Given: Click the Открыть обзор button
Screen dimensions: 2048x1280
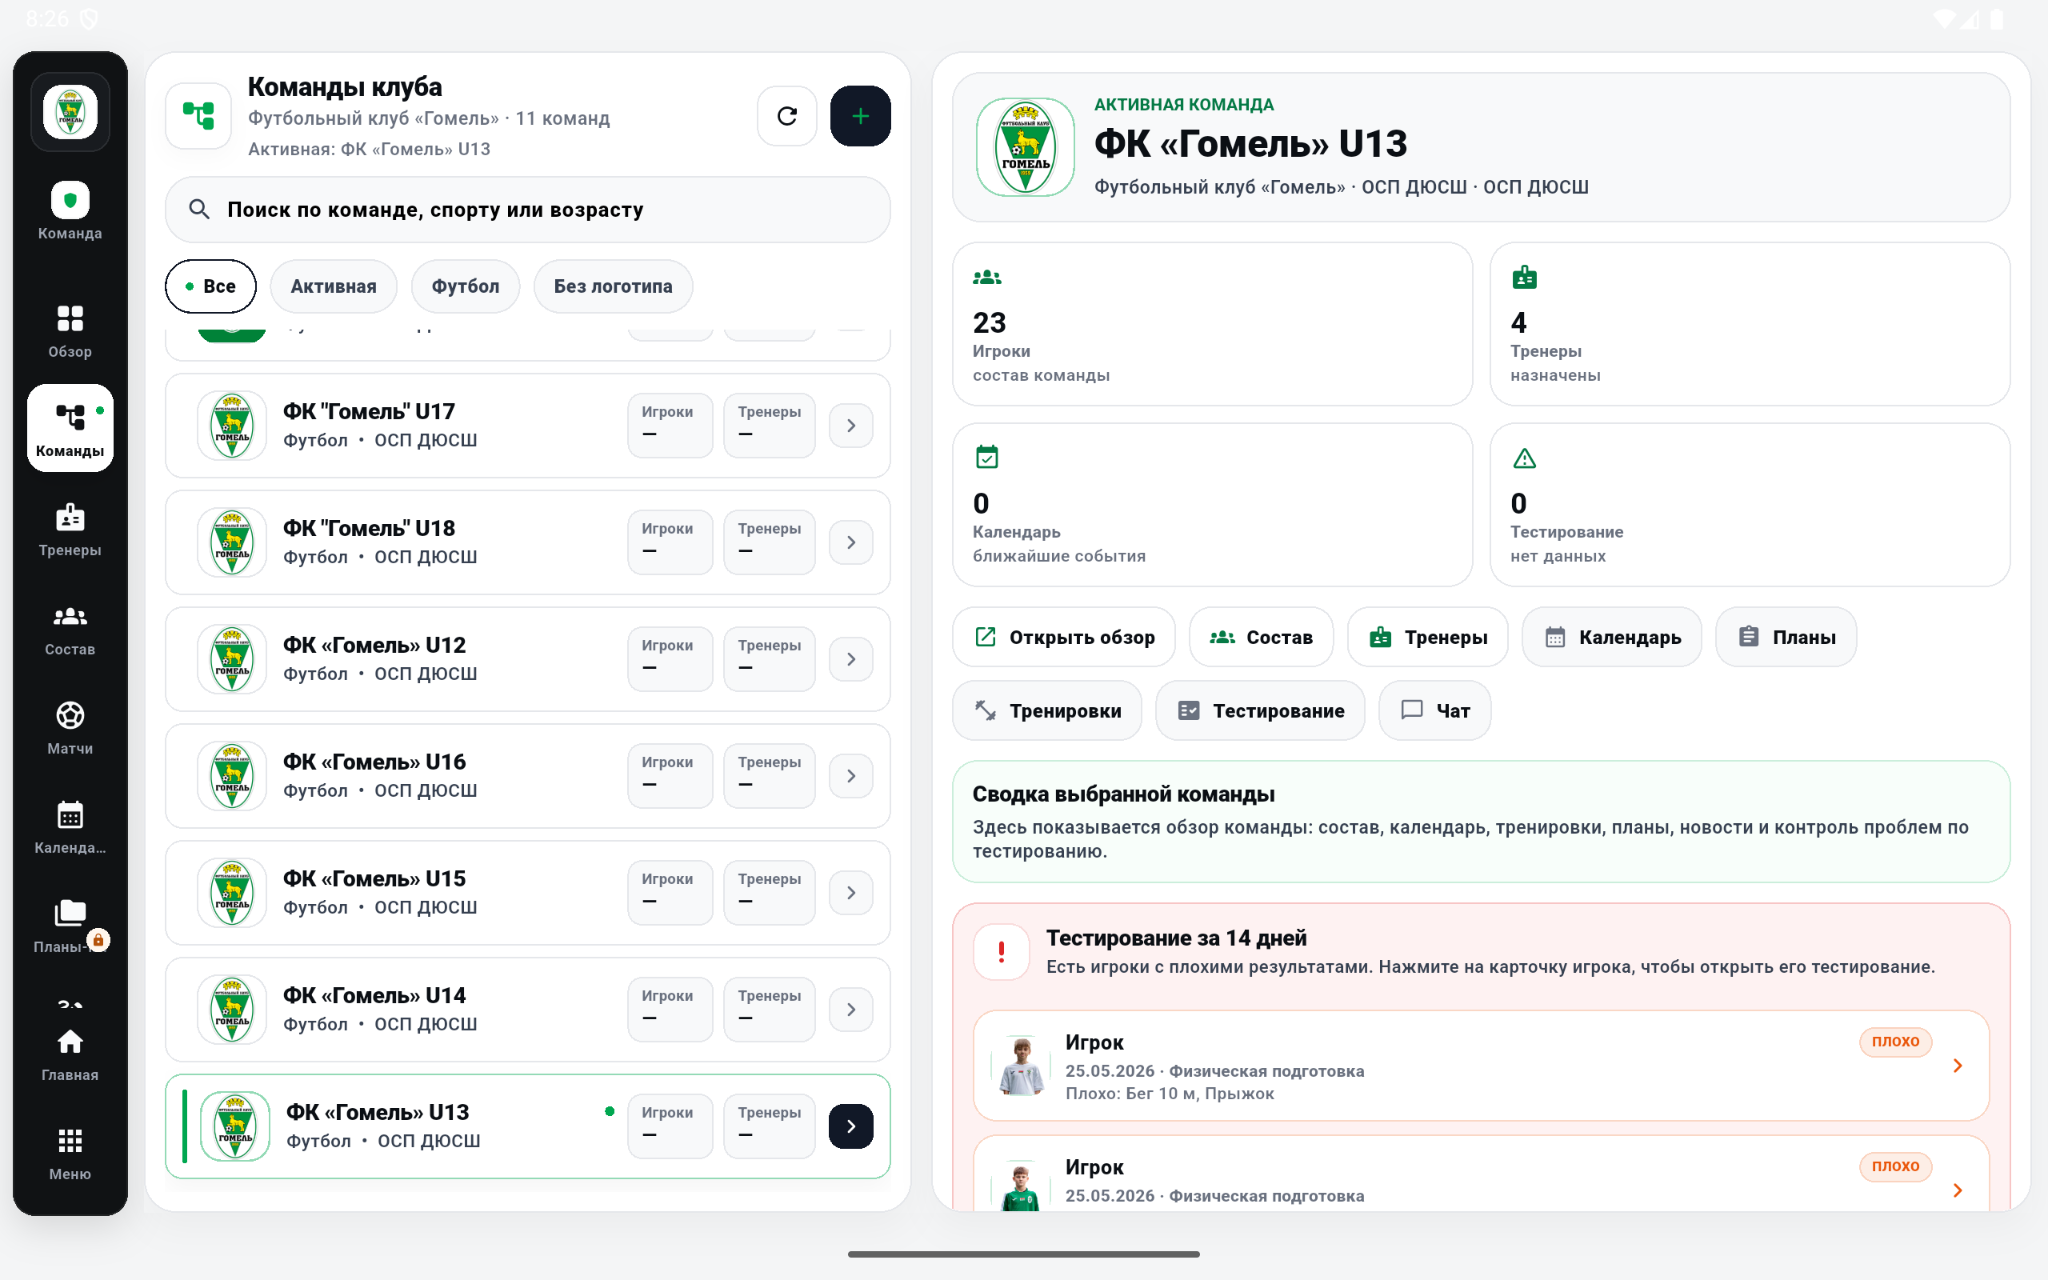Looking at the screenshot, I should click(x=1064, y=637).
